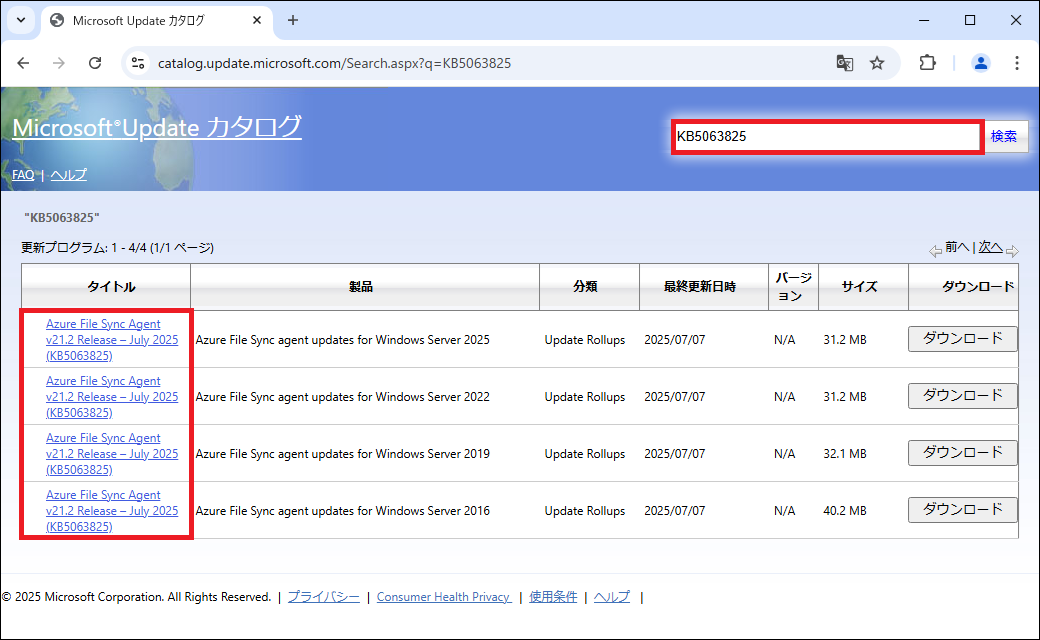Click ダウンロード for Windows Server 2016
Screen dimensions: 1040x640
pyautogui.click(x=962, y=510)
